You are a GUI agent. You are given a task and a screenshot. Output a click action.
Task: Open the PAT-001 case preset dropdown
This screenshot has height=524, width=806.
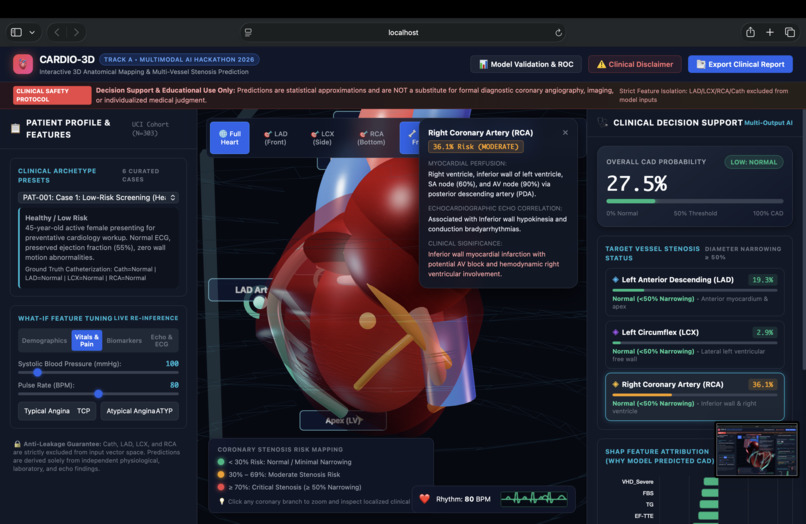[x=98, y=197]
